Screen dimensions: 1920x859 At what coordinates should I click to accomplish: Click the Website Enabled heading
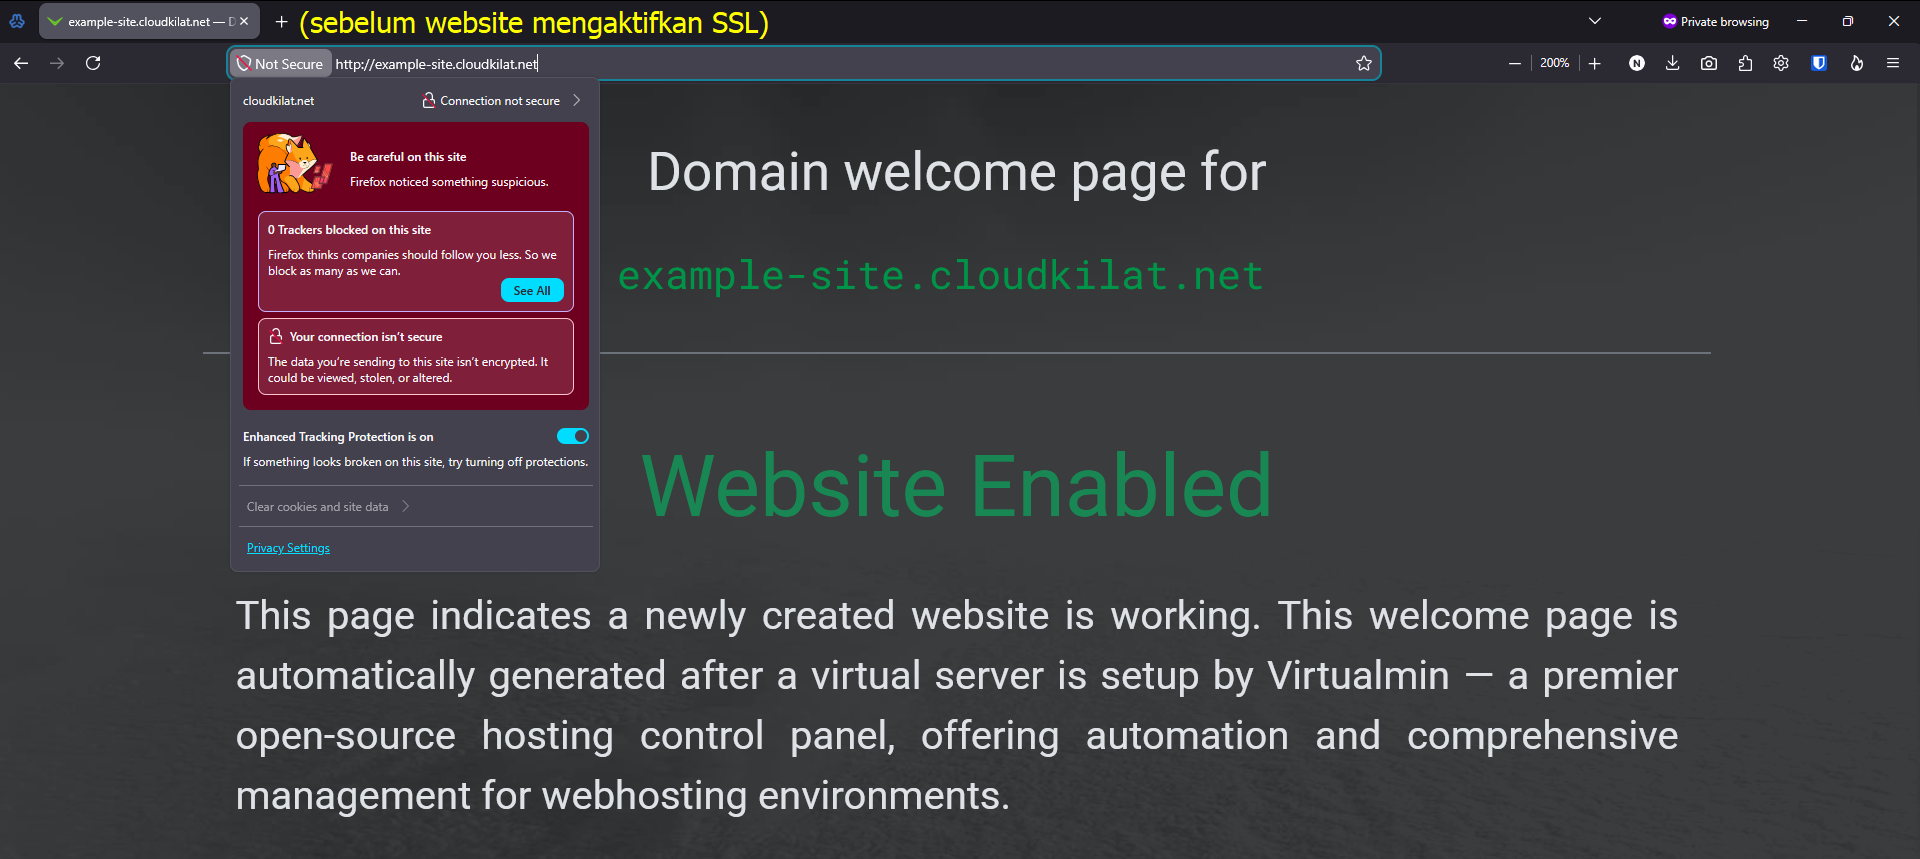(x=956, y=486)
